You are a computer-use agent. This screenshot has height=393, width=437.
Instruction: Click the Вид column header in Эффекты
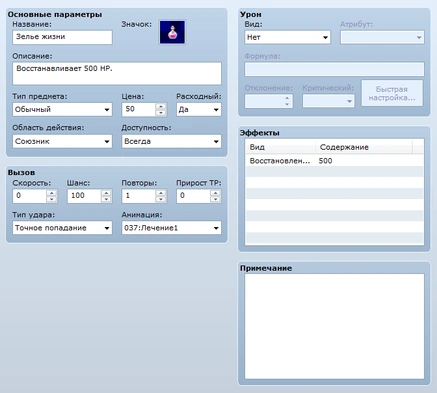(280, 147)
